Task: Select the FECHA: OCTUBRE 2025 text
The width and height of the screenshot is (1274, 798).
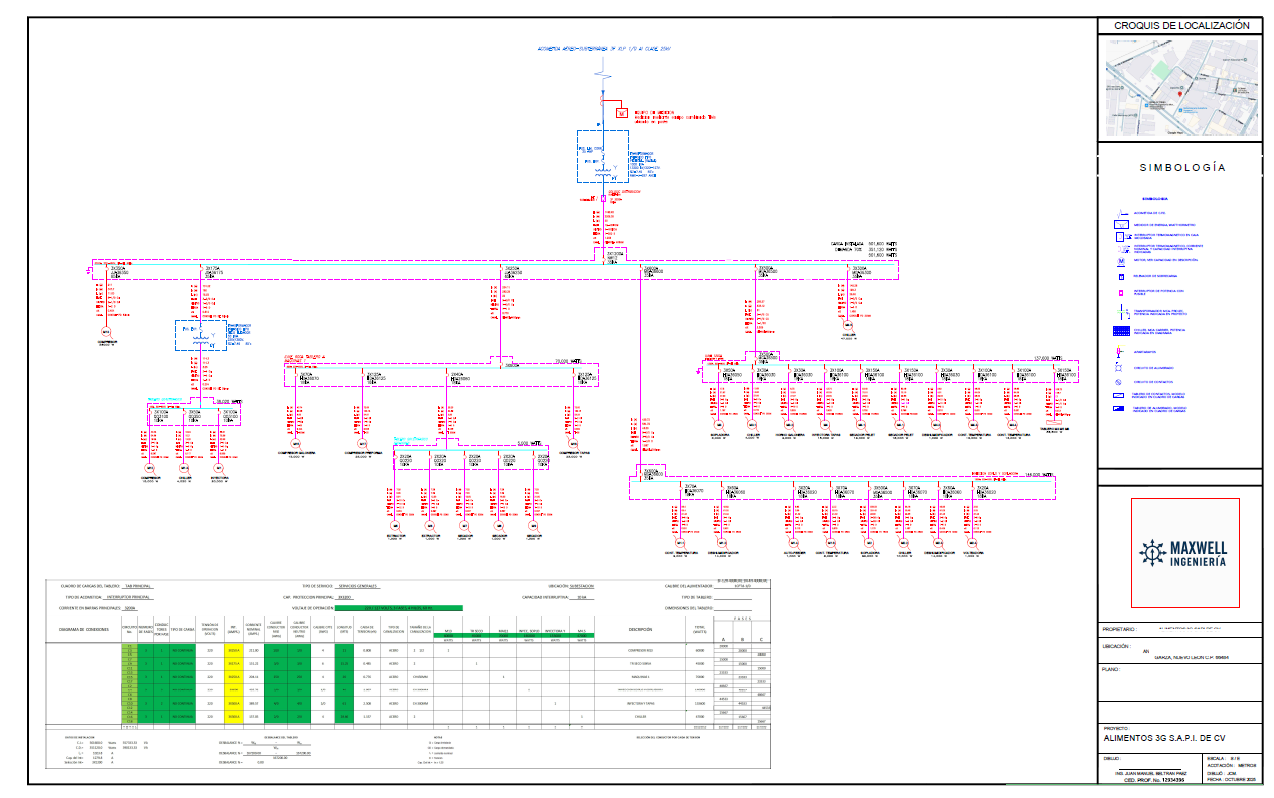Action: (1231, 781)
